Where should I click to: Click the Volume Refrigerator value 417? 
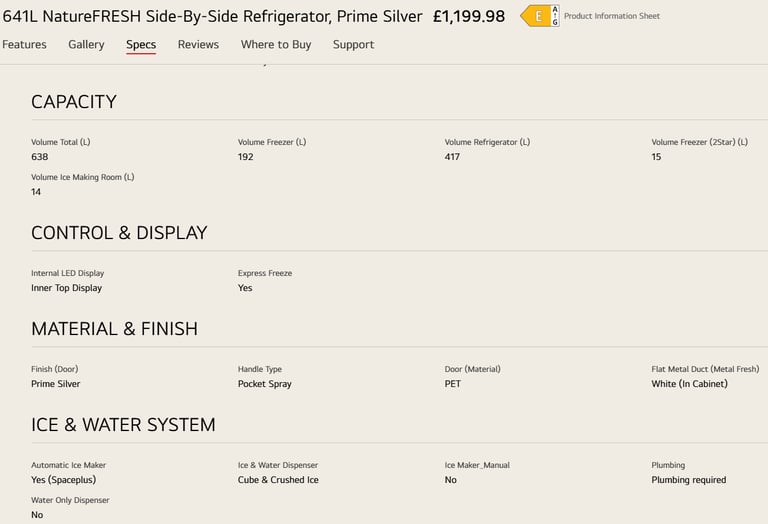(452, 157)
